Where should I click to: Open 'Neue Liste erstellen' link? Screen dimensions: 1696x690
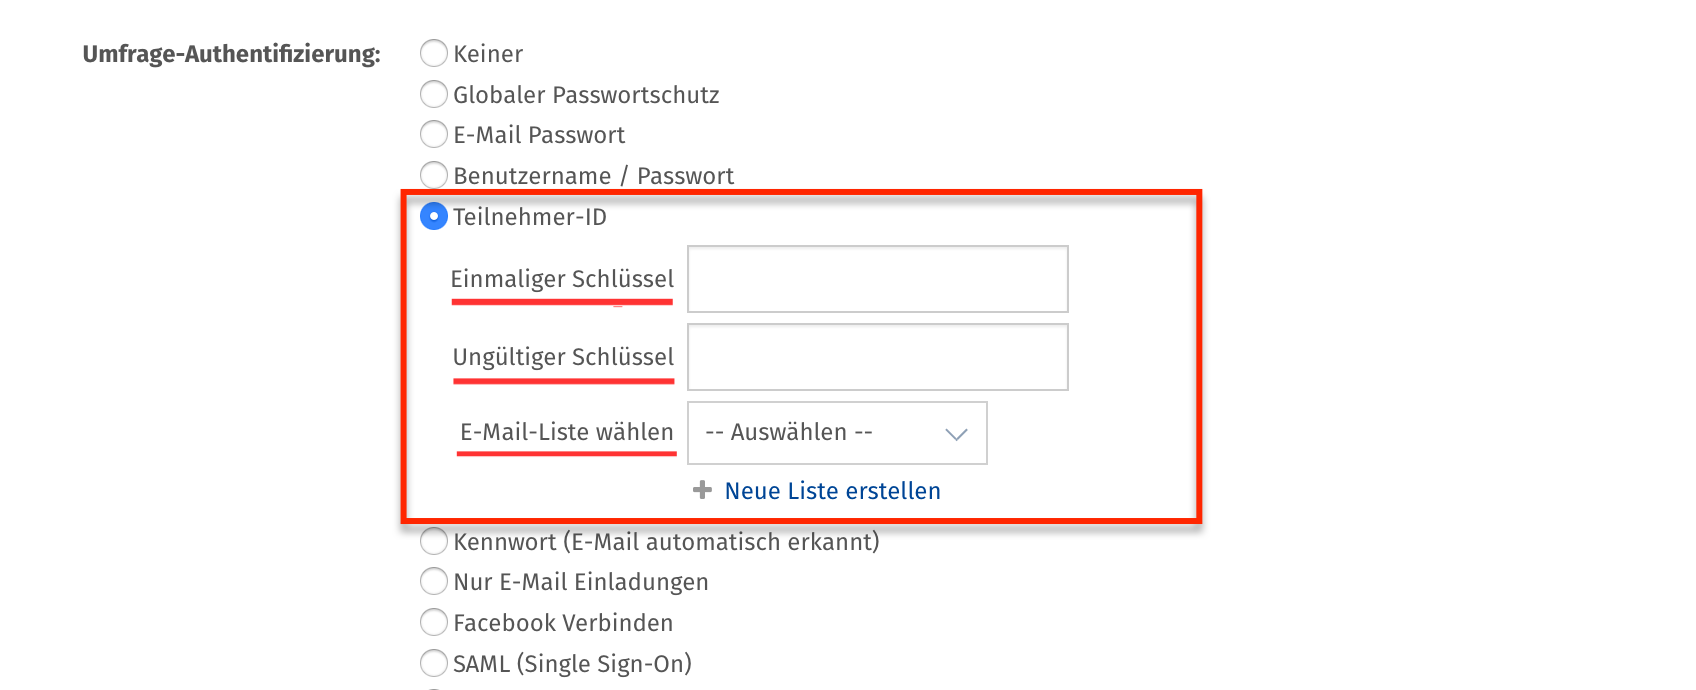[x=832, y=490]
